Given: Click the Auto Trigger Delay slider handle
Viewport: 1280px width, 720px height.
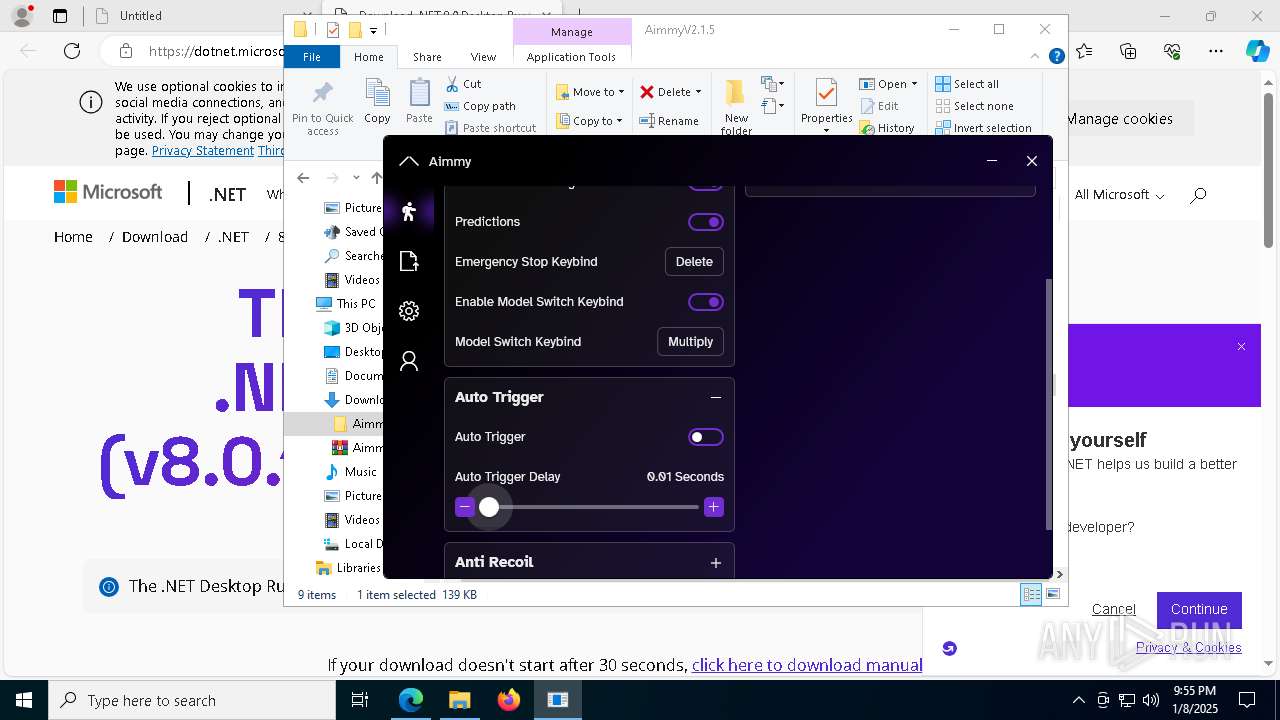Looking at the screenshot, I should point(488,507).
